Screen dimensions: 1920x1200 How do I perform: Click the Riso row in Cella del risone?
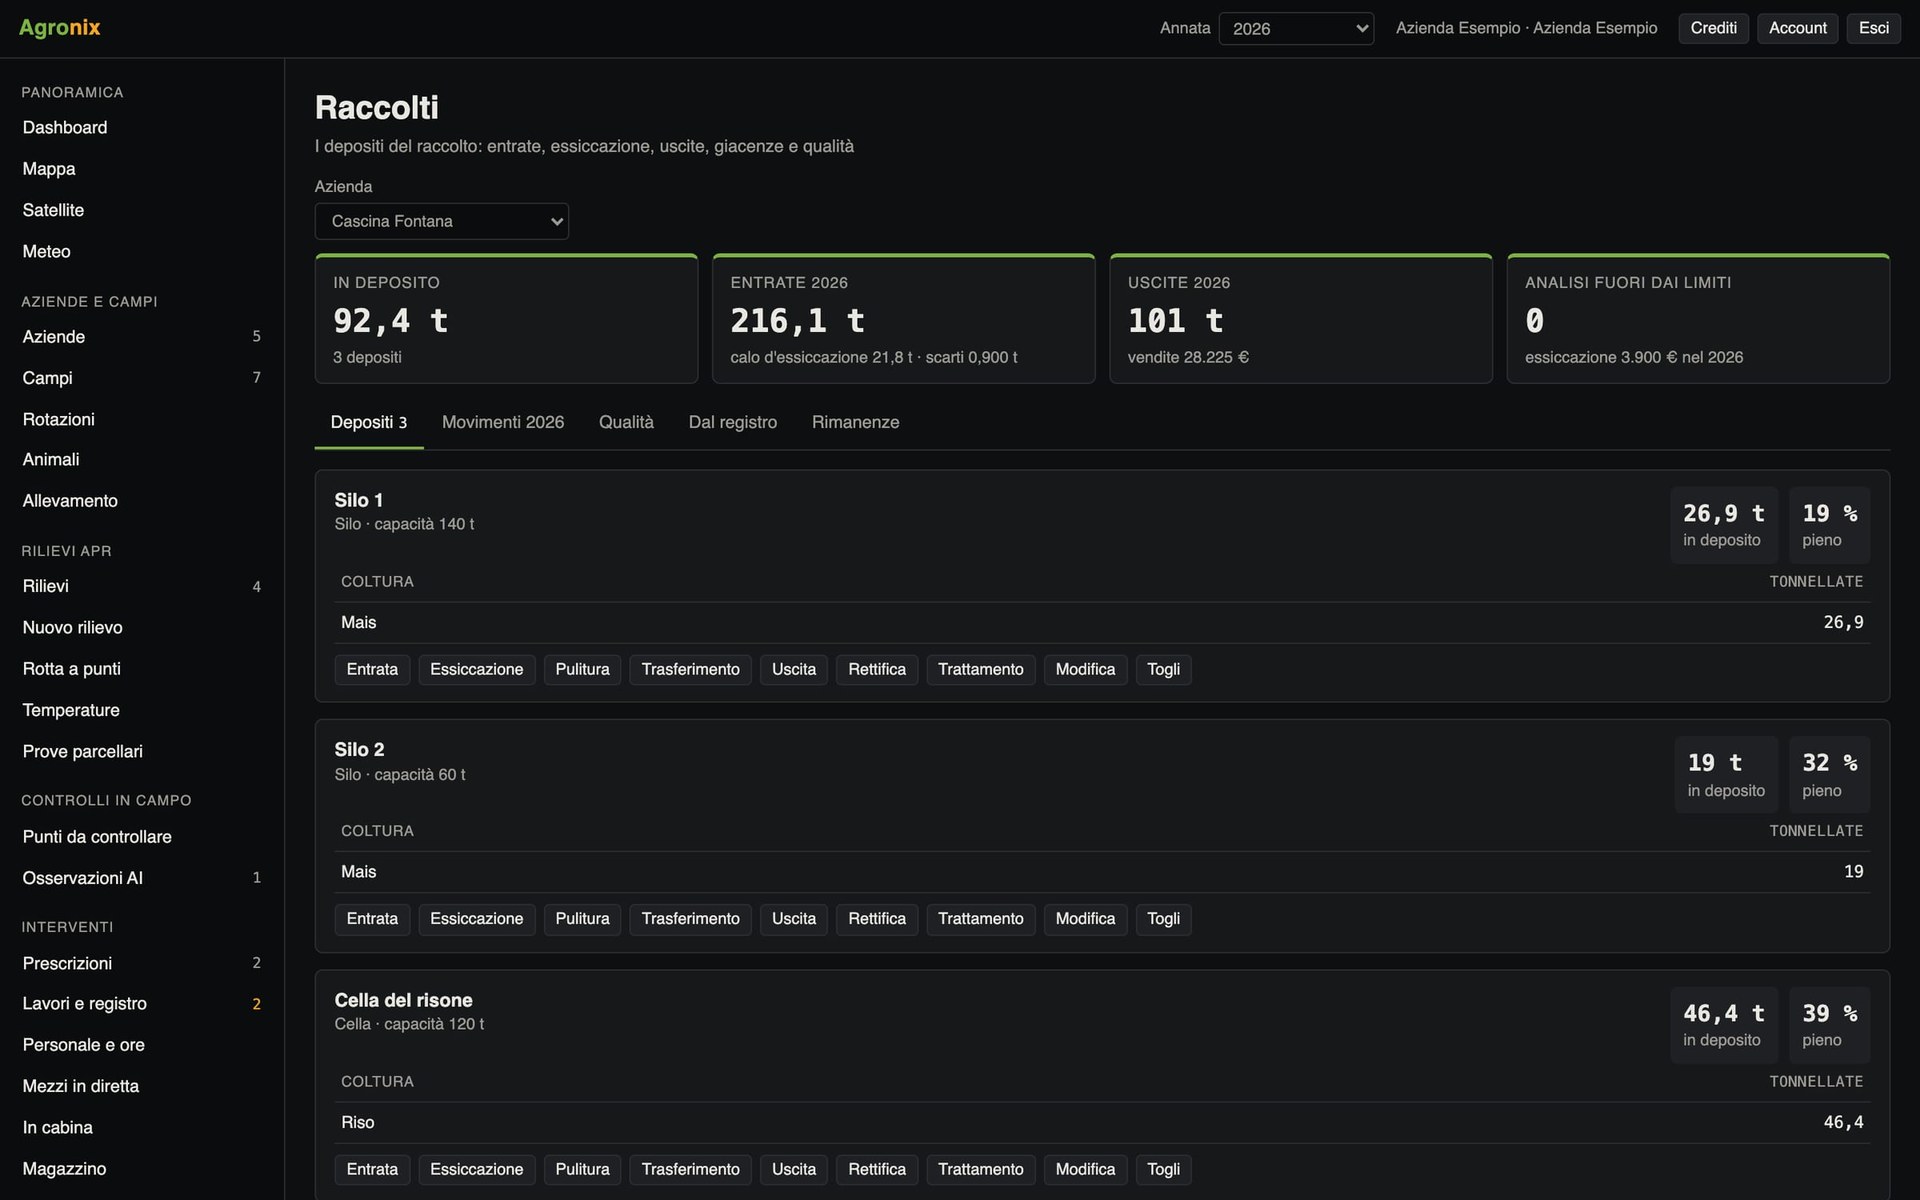point(1102,1122)
